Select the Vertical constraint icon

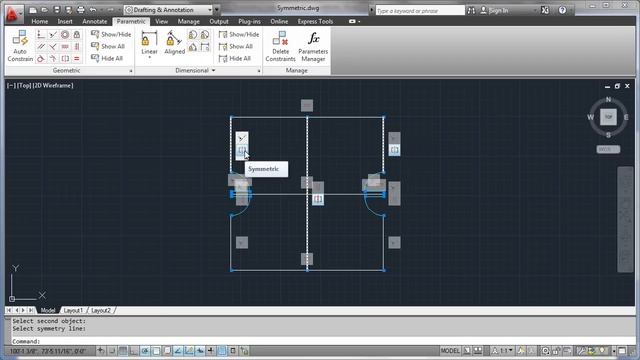pos(76,47)
